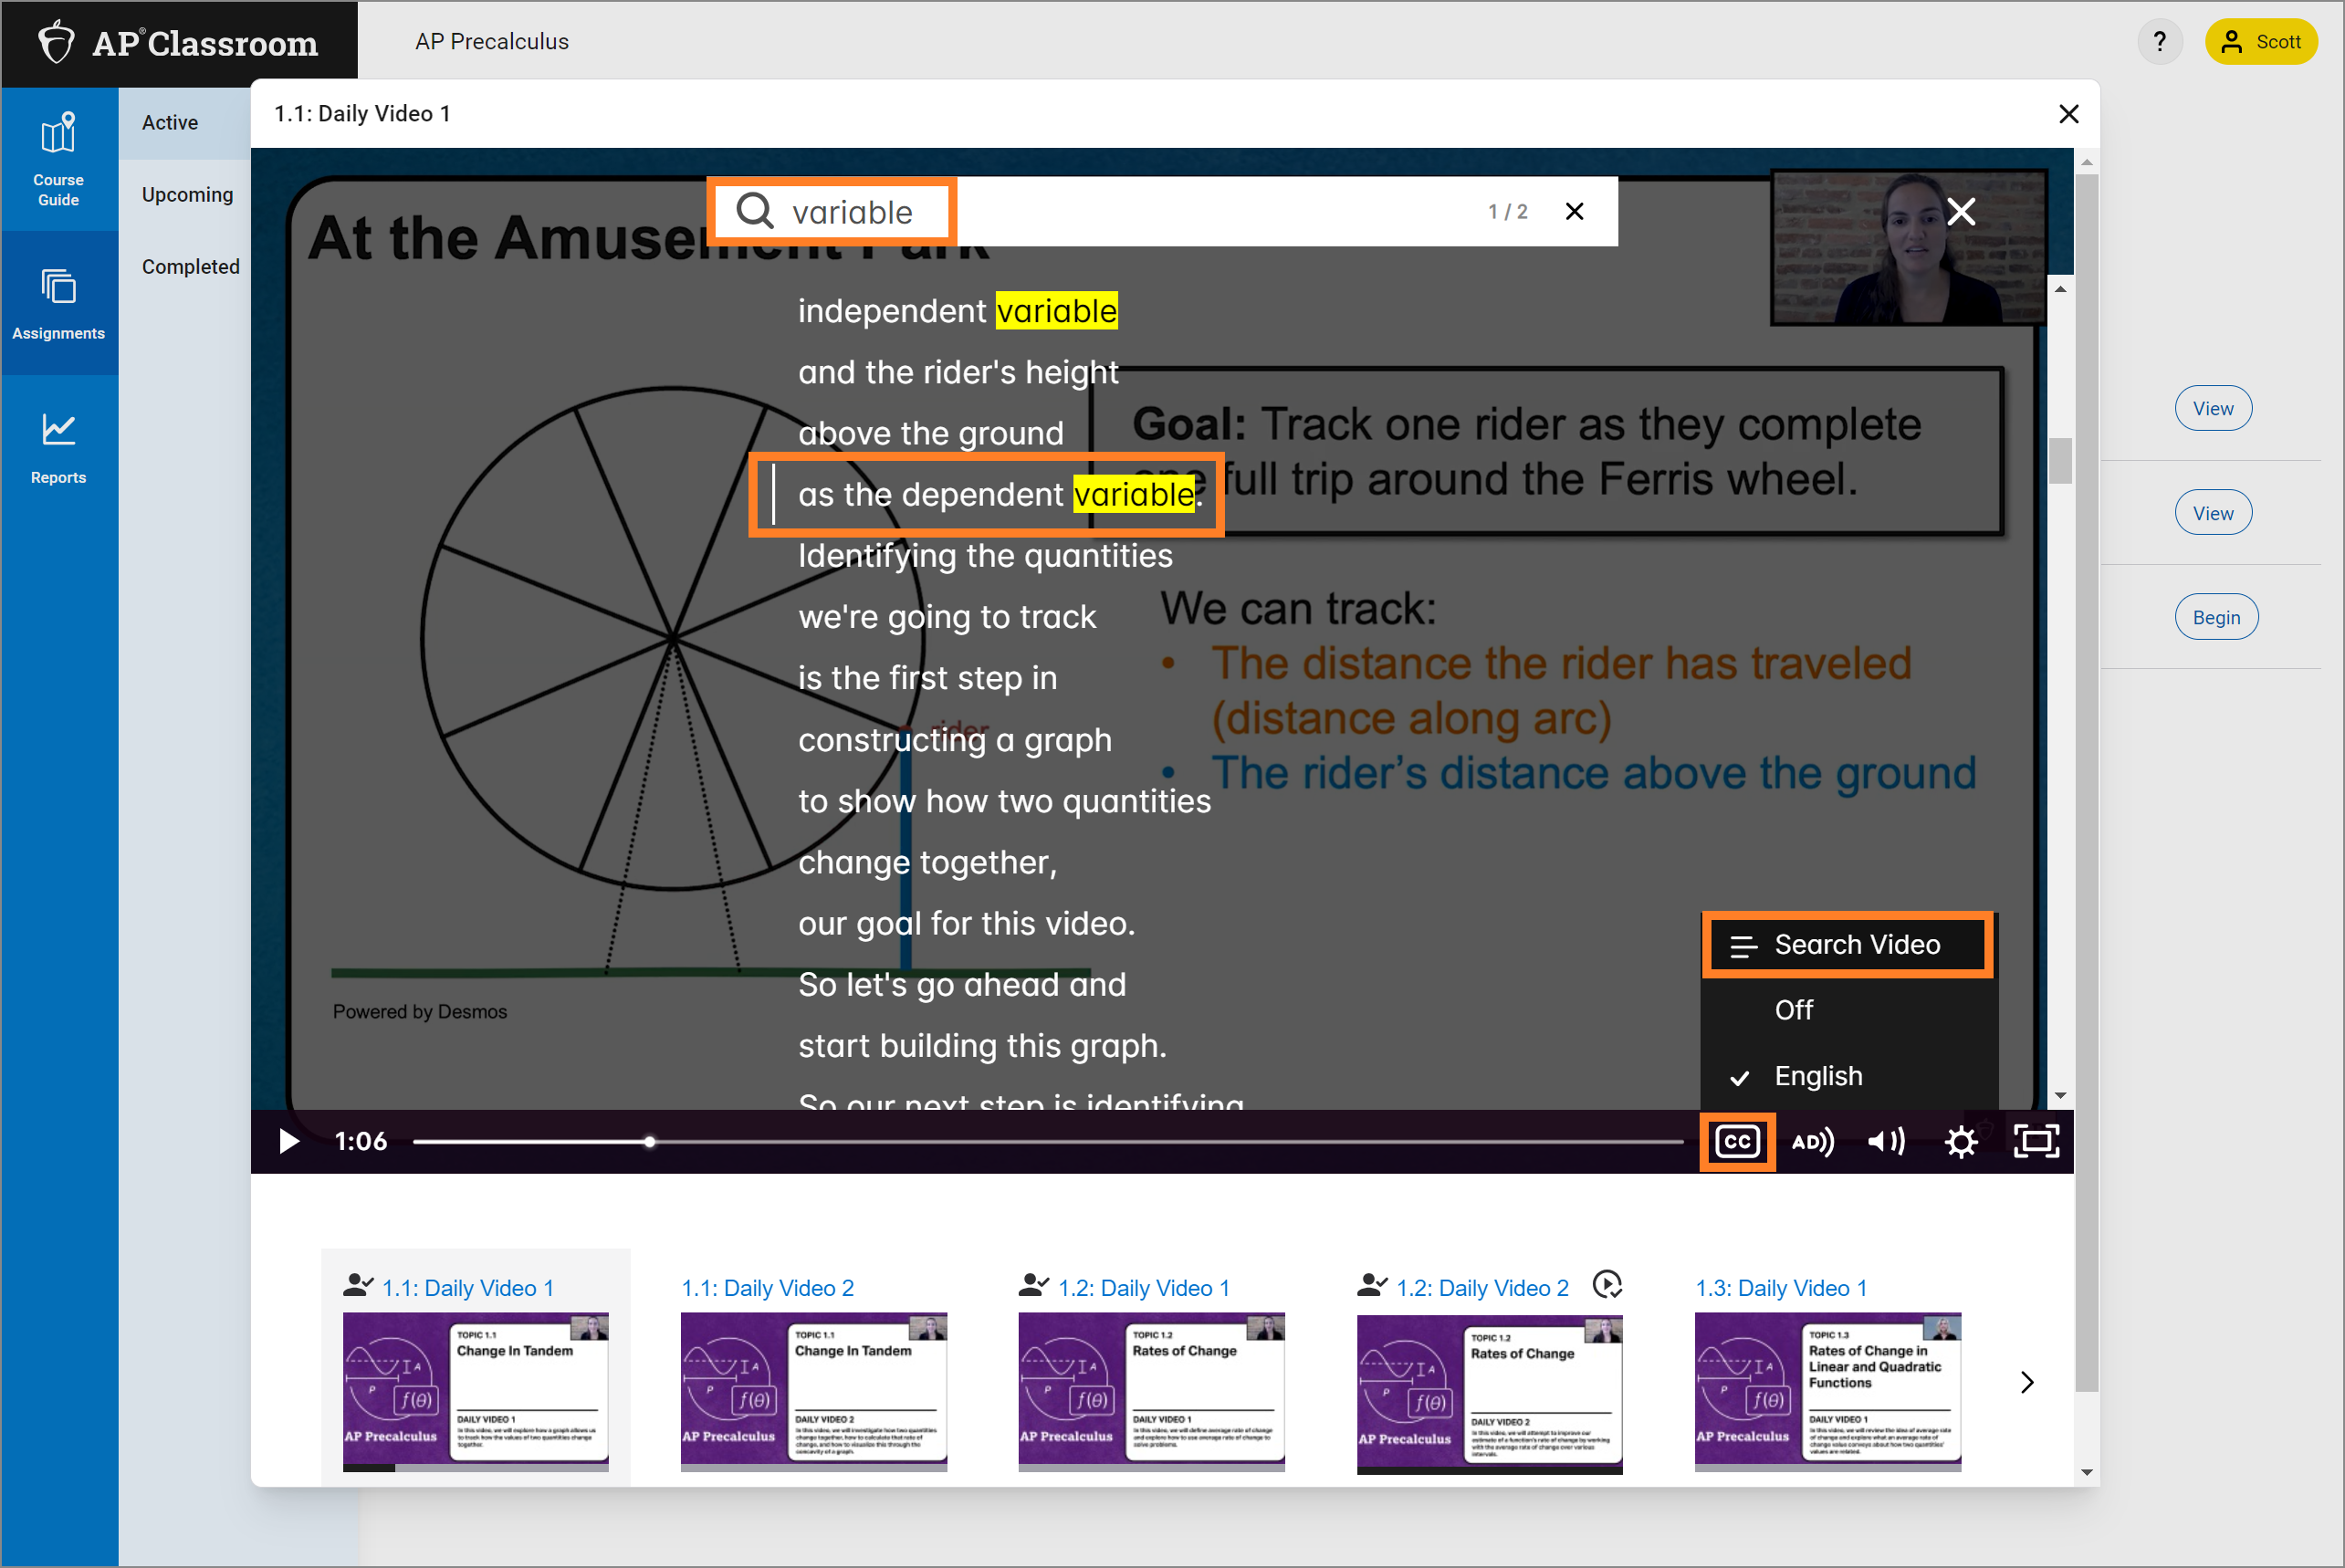Click View button for first assignment

click(2212, 408)
